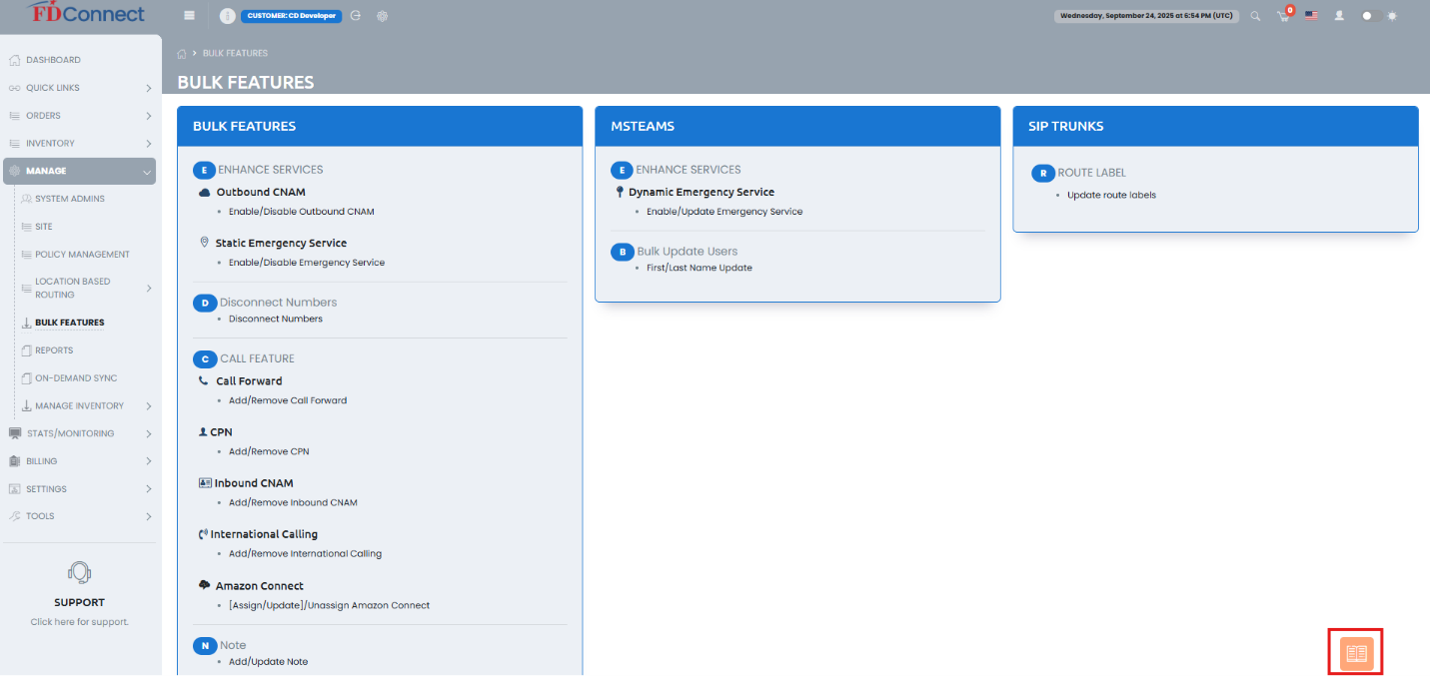Click Enable/Update Emergency Service under MSTeams
1430x676 pixels.
[725, 211]
